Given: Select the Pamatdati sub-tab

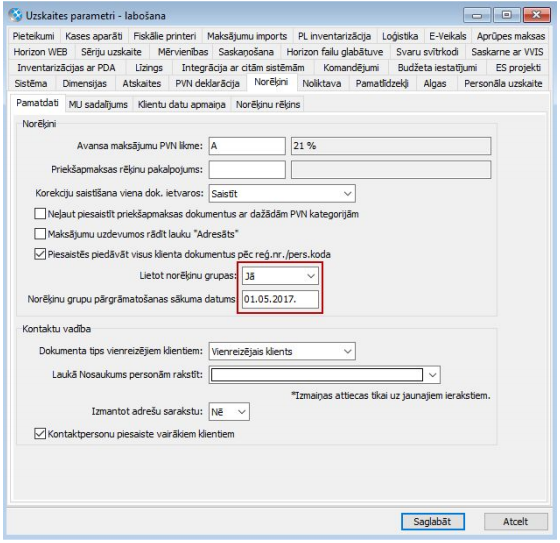Looking at the screenshot, I should point(37,103).
